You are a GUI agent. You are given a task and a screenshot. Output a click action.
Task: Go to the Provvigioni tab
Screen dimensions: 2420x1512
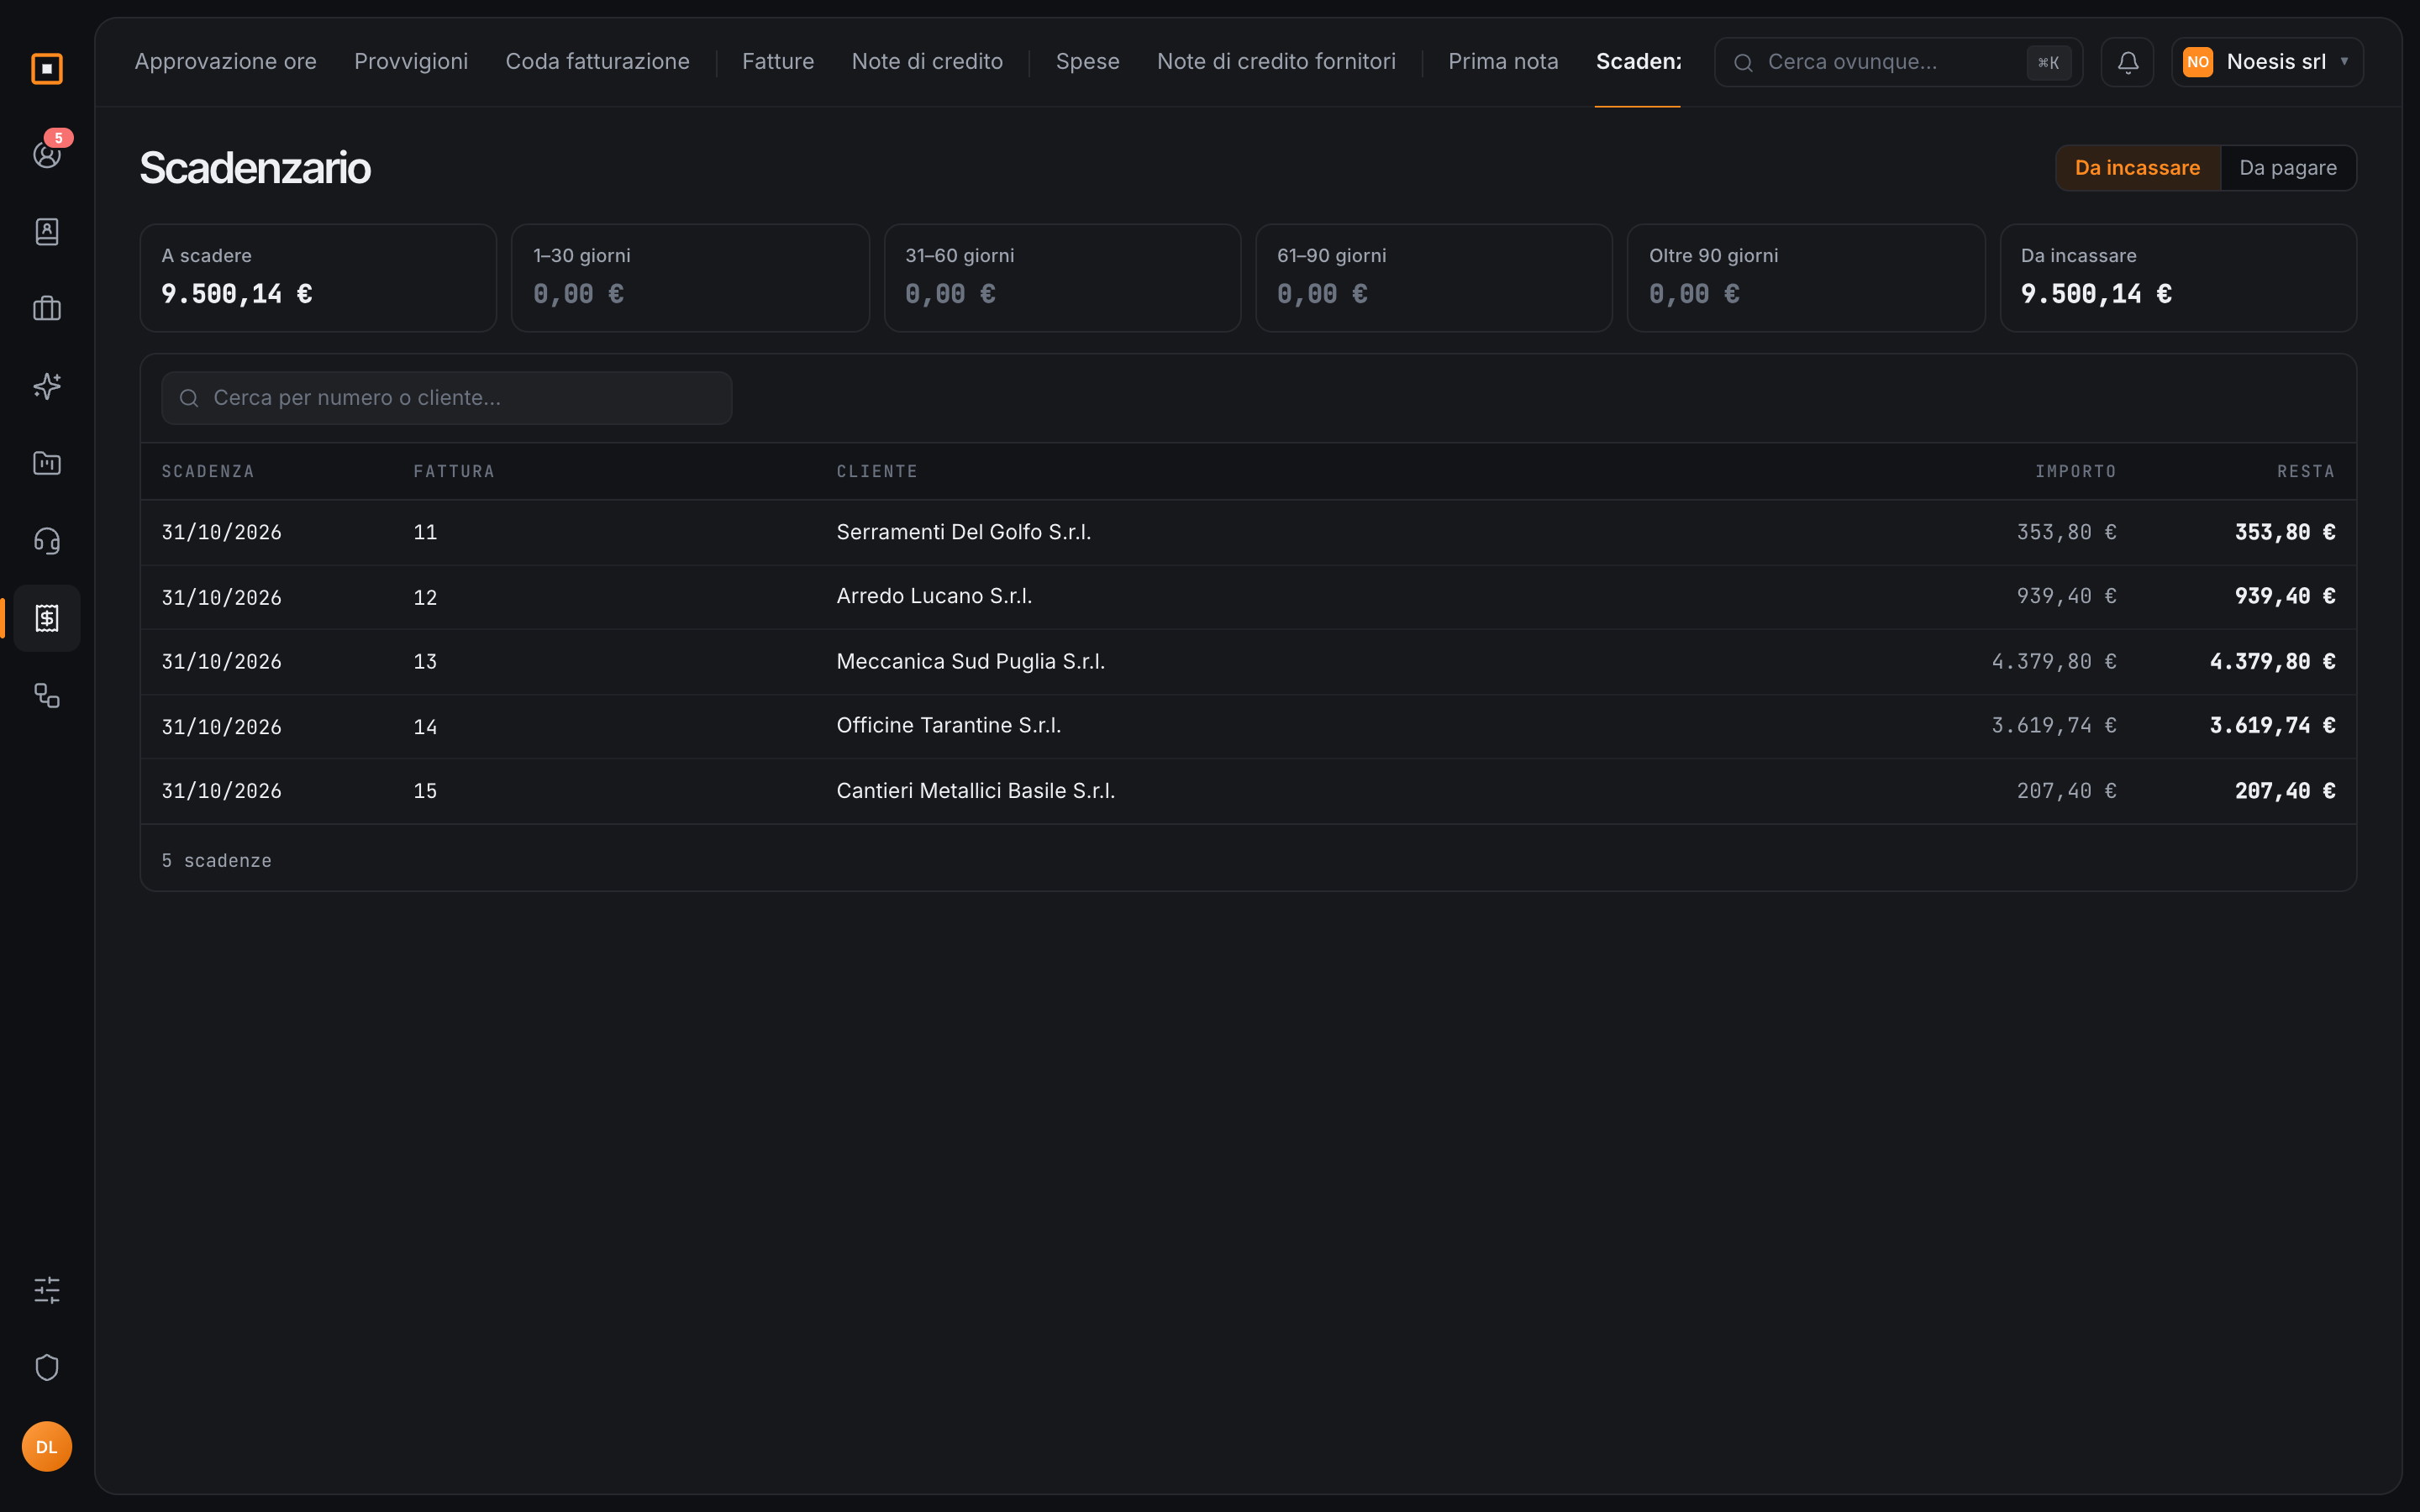pyautogui.click(x=411, y=62)
